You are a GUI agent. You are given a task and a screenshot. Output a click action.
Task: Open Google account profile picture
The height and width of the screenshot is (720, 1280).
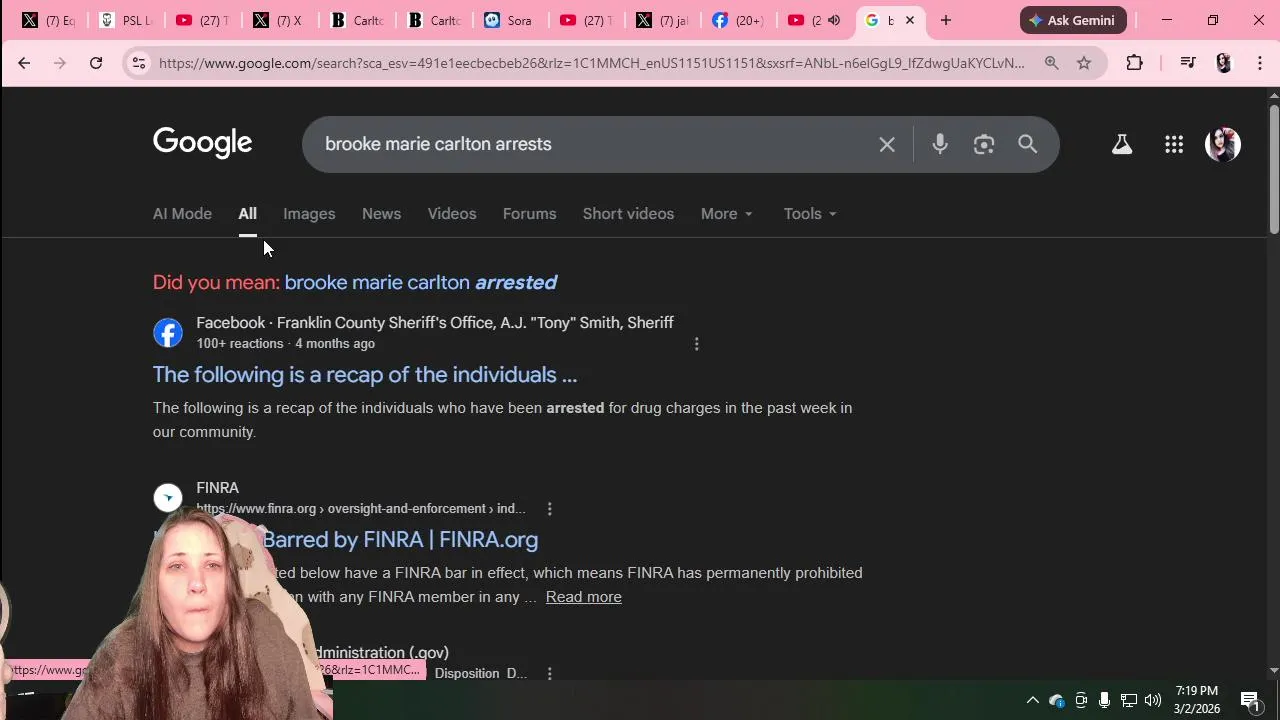tap(1223, 144)
